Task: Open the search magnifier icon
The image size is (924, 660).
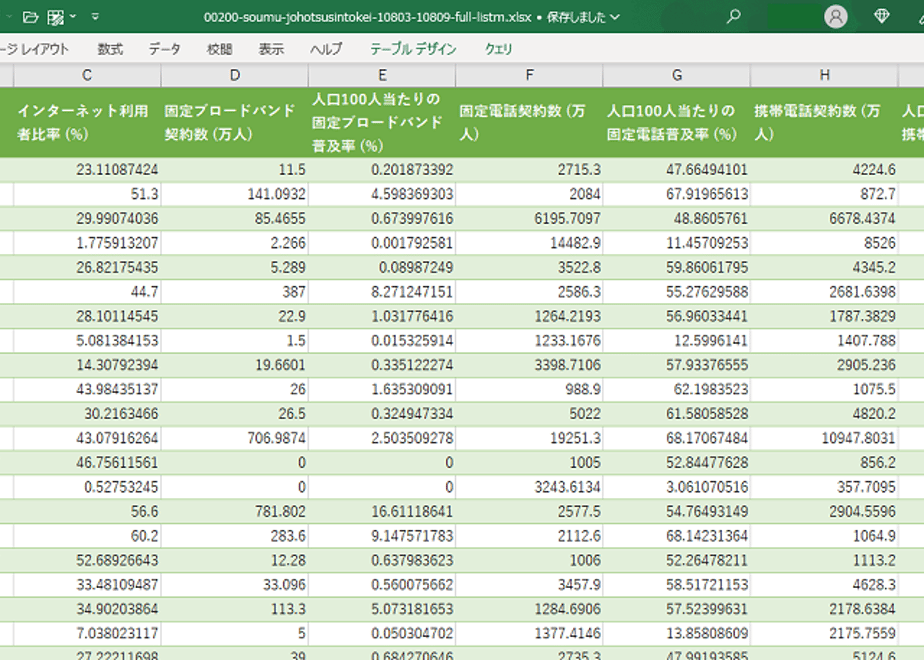Action: tap(733, 16)
